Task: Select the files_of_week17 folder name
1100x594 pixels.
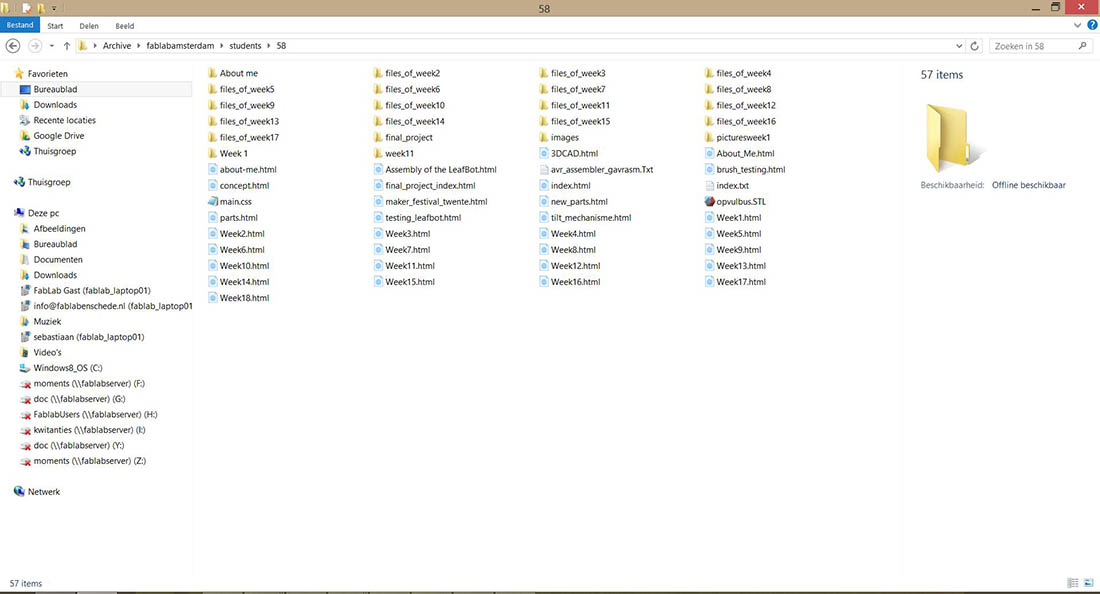Action: 249,137
